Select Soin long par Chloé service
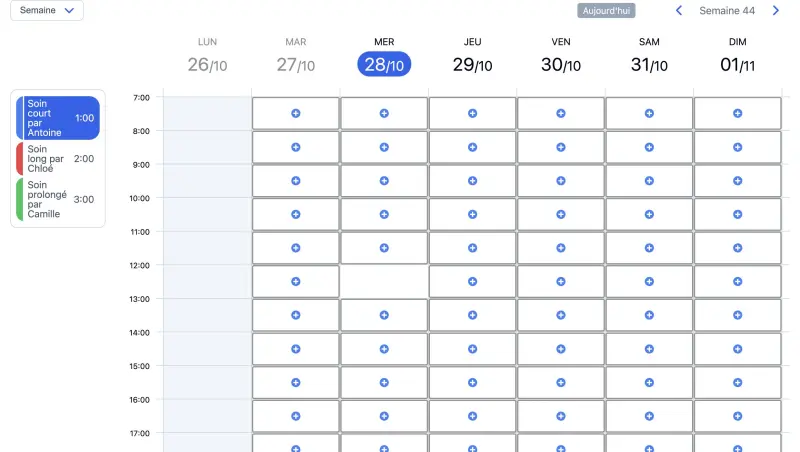The width and height of the screenshot is (800, 452). (58, 159)
